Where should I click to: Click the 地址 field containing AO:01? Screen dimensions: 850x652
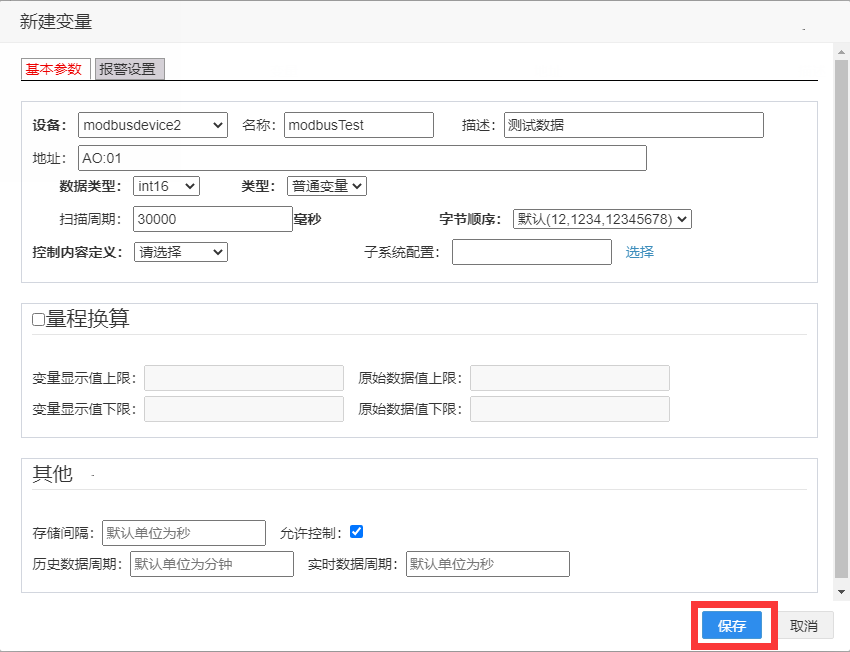tap(362, 158)
